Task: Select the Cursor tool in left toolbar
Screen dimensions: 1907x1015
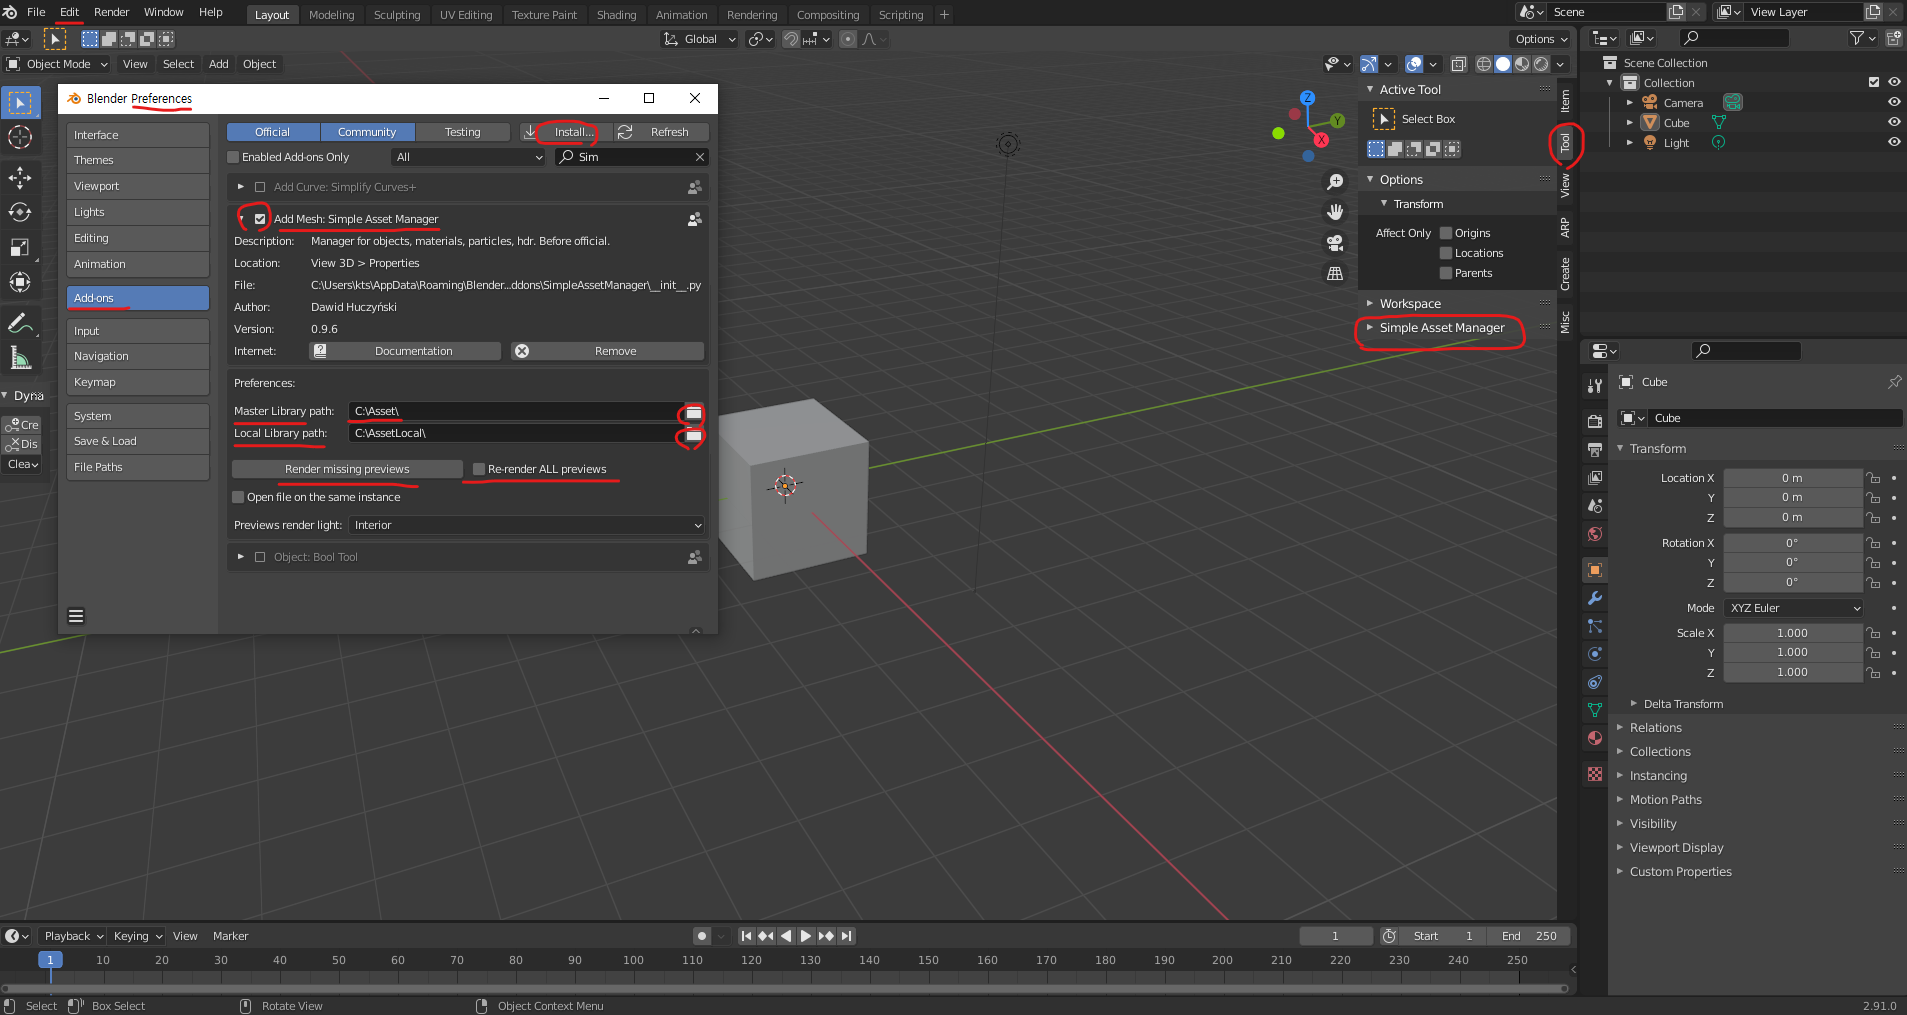Action: [20, 137]
